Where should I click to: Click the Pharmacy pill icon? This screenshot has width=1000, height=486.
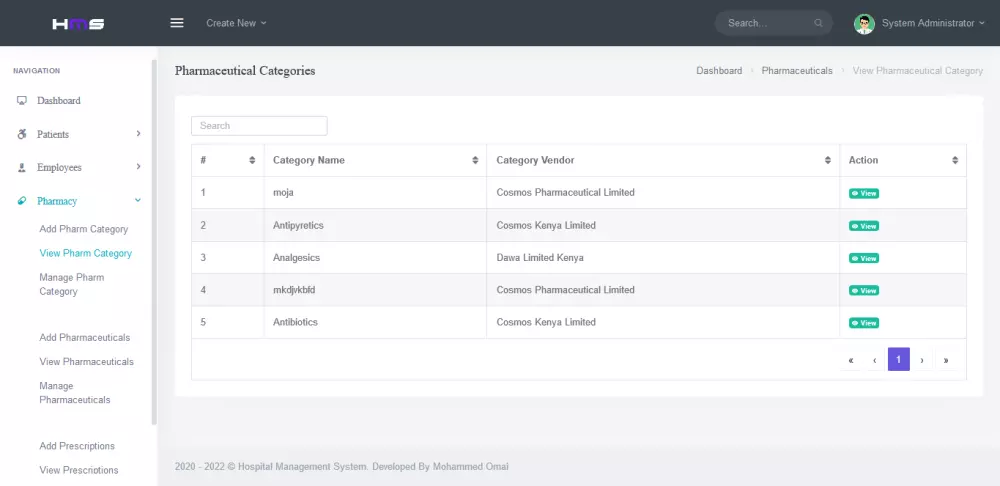tap(22, 201)
